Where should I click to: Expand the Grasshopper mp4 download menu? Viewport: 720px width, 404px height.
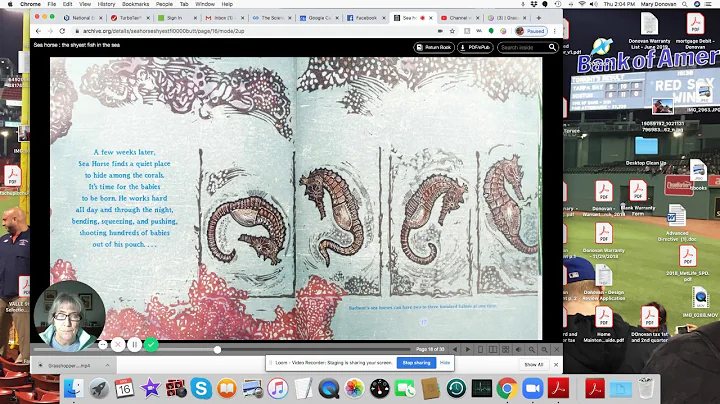coord(107,365)
